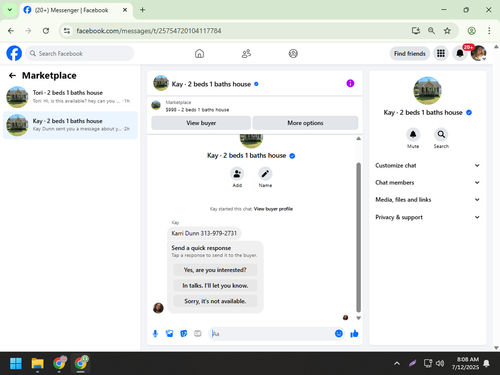This screenshot has height=375, width=500.
Task: Click the Add people icon in chat
Action: coord(237,174)
